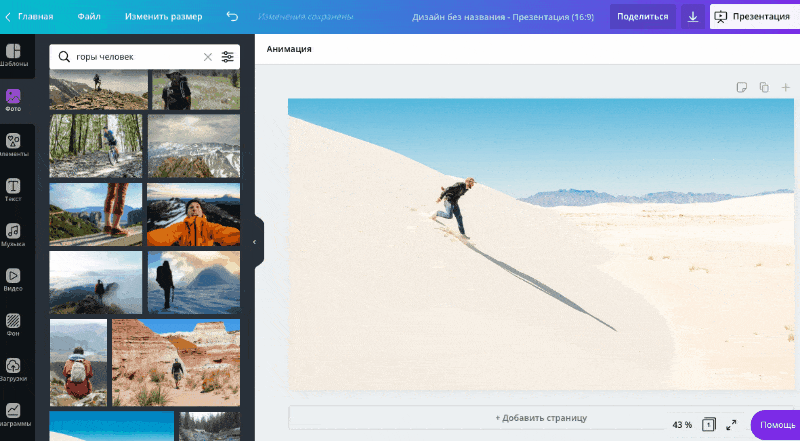Image resolution: width=800 pixels, height=441 pixels.
Task: Select the Текст tool in sidebar
Action: pyautogui.click(x=14, y=190)
